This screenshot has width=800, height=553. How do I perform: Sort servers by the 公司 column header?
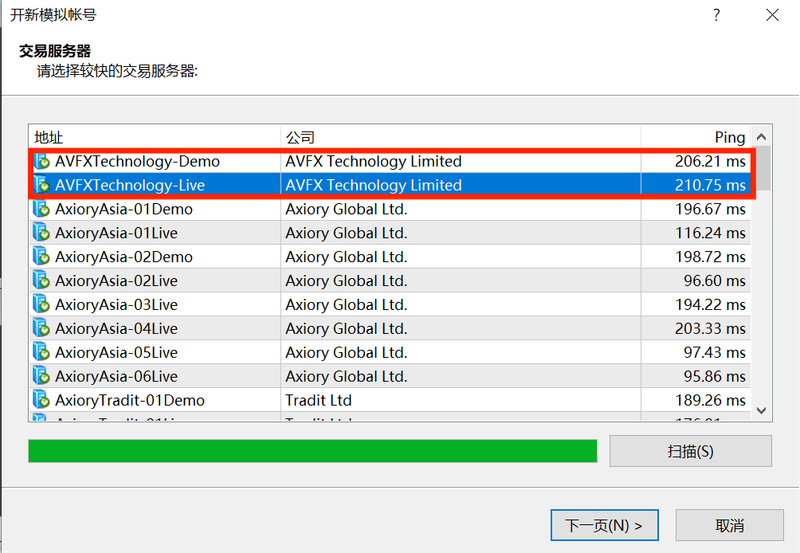coord(461,137)
